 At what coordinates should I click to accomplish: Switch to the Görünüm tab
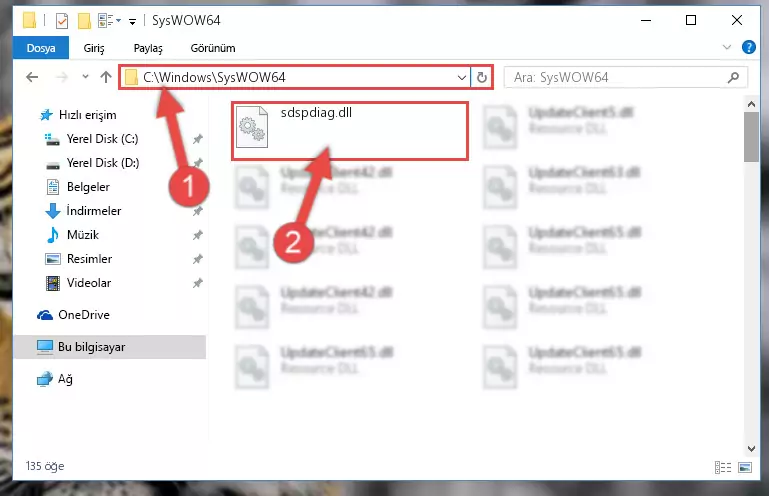(x=213, y=48)
